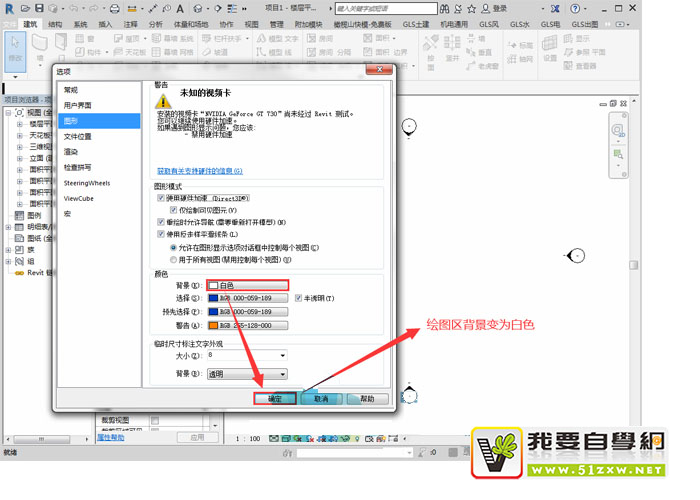This screenshot has height=500, width=700.
Task: Click the 模型 文字 model text icon
Action: coord(262,39)
